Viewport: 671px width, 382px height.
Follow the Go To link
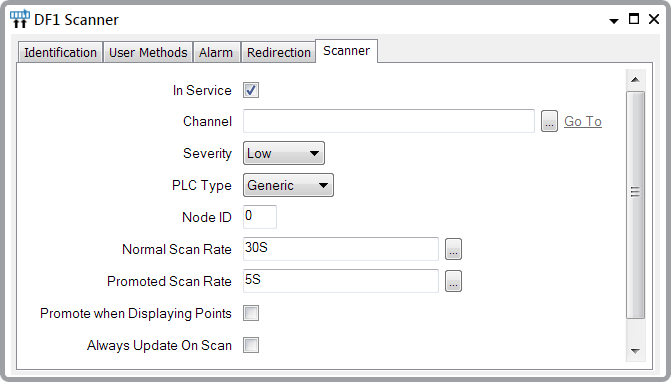point(583,121)
